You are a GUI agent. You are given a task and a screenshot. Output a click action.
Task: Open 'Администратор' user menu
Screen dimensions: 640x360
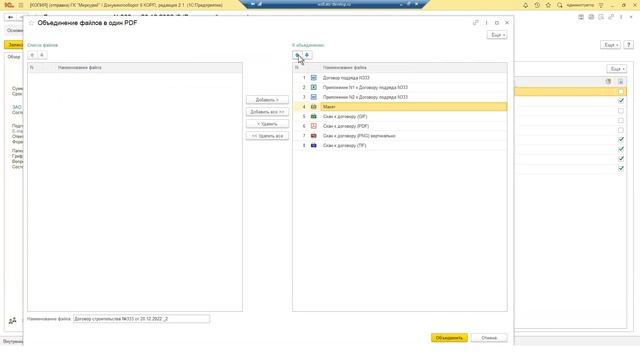[x=580, y=5]
